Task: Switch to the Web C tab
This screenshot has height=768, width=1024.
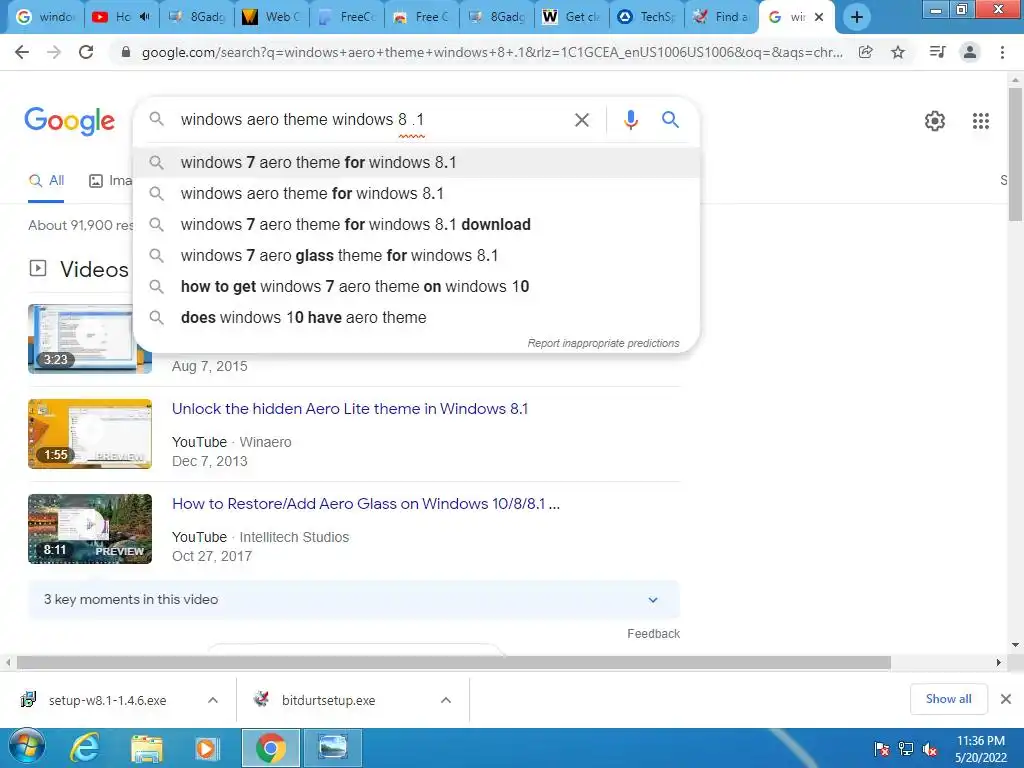Action: click(x=272, y=17)
